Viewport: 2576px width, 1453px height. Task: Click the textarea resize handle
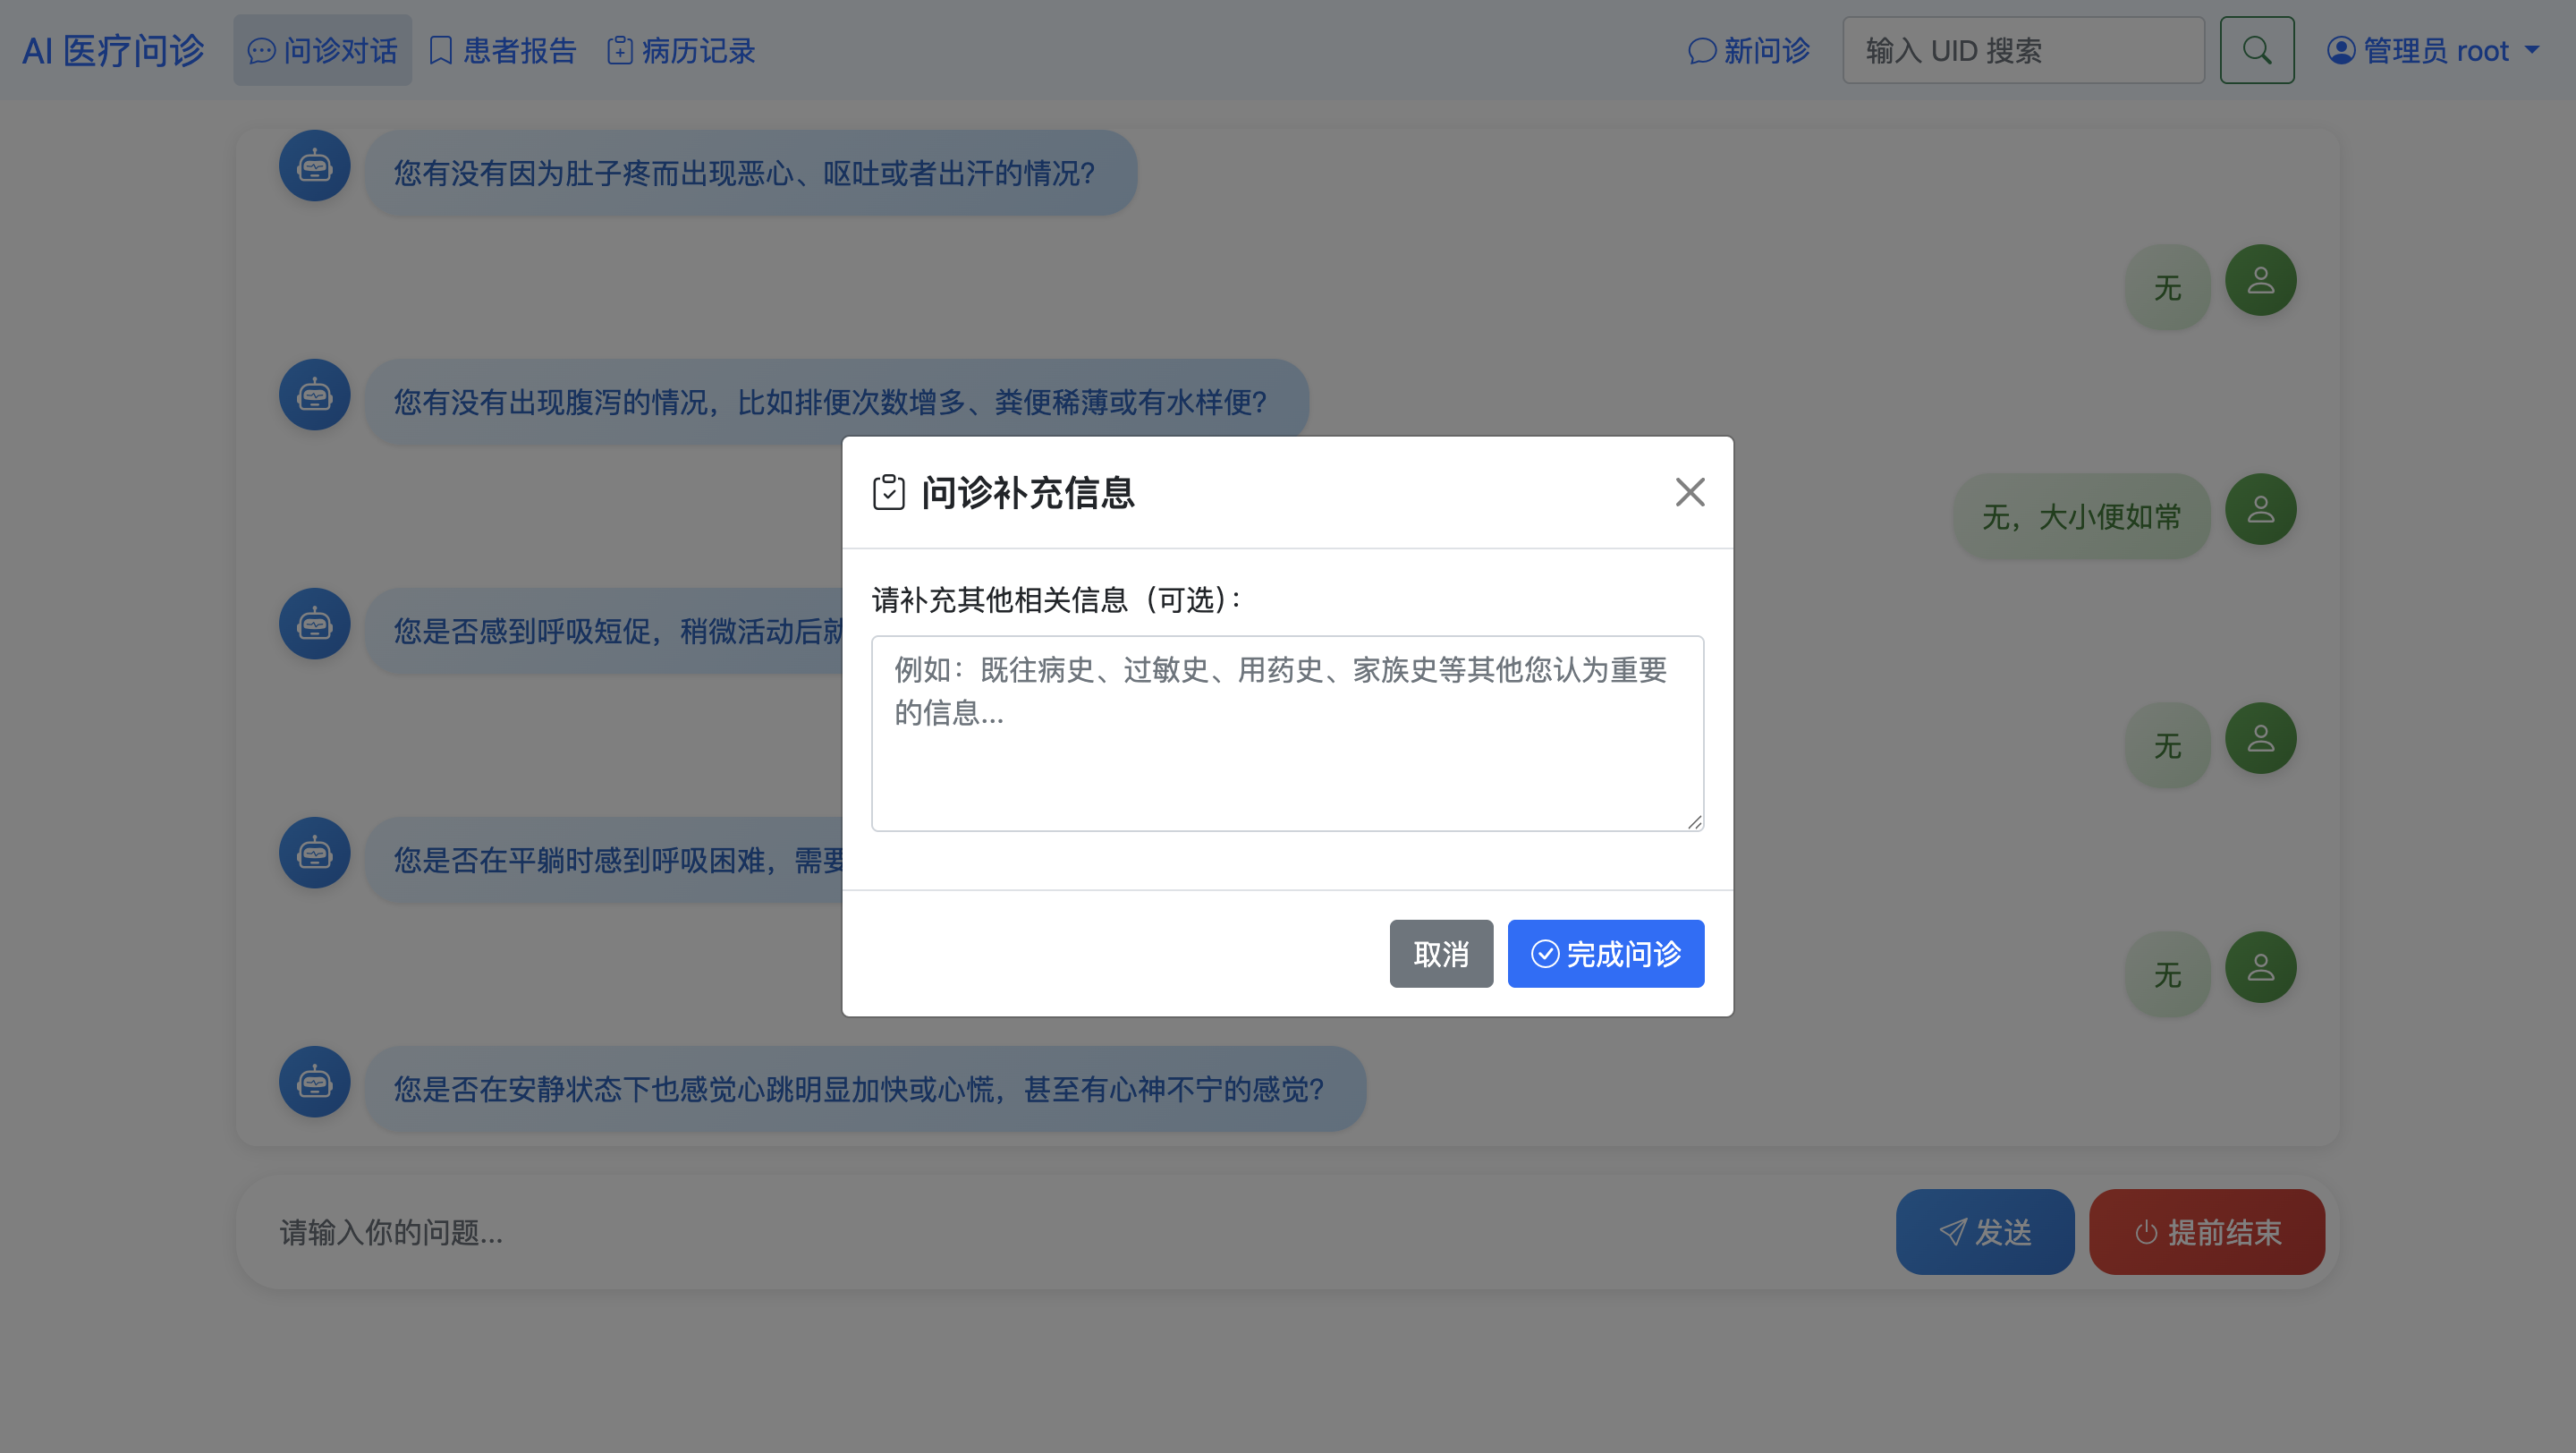coord(1694,821)
